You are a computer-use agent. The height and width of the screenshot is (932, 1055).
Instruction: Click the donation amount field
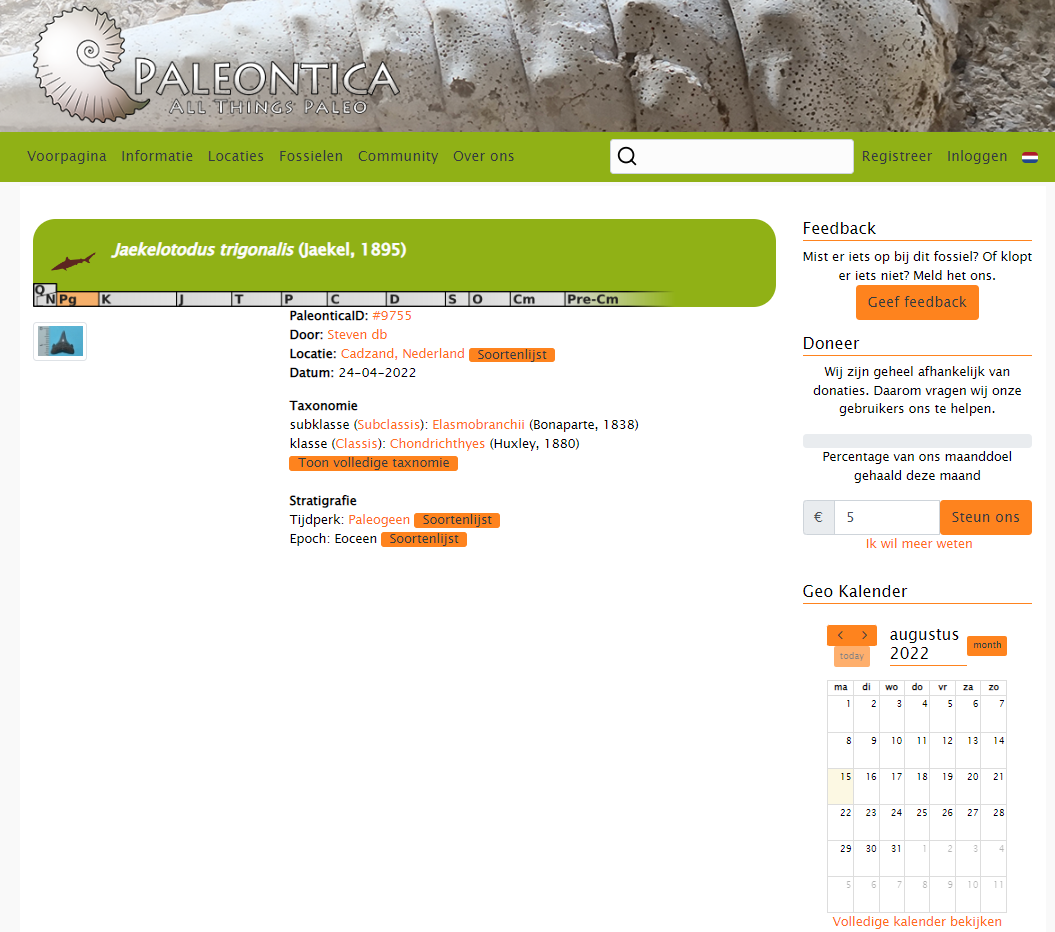click(886, 517)
